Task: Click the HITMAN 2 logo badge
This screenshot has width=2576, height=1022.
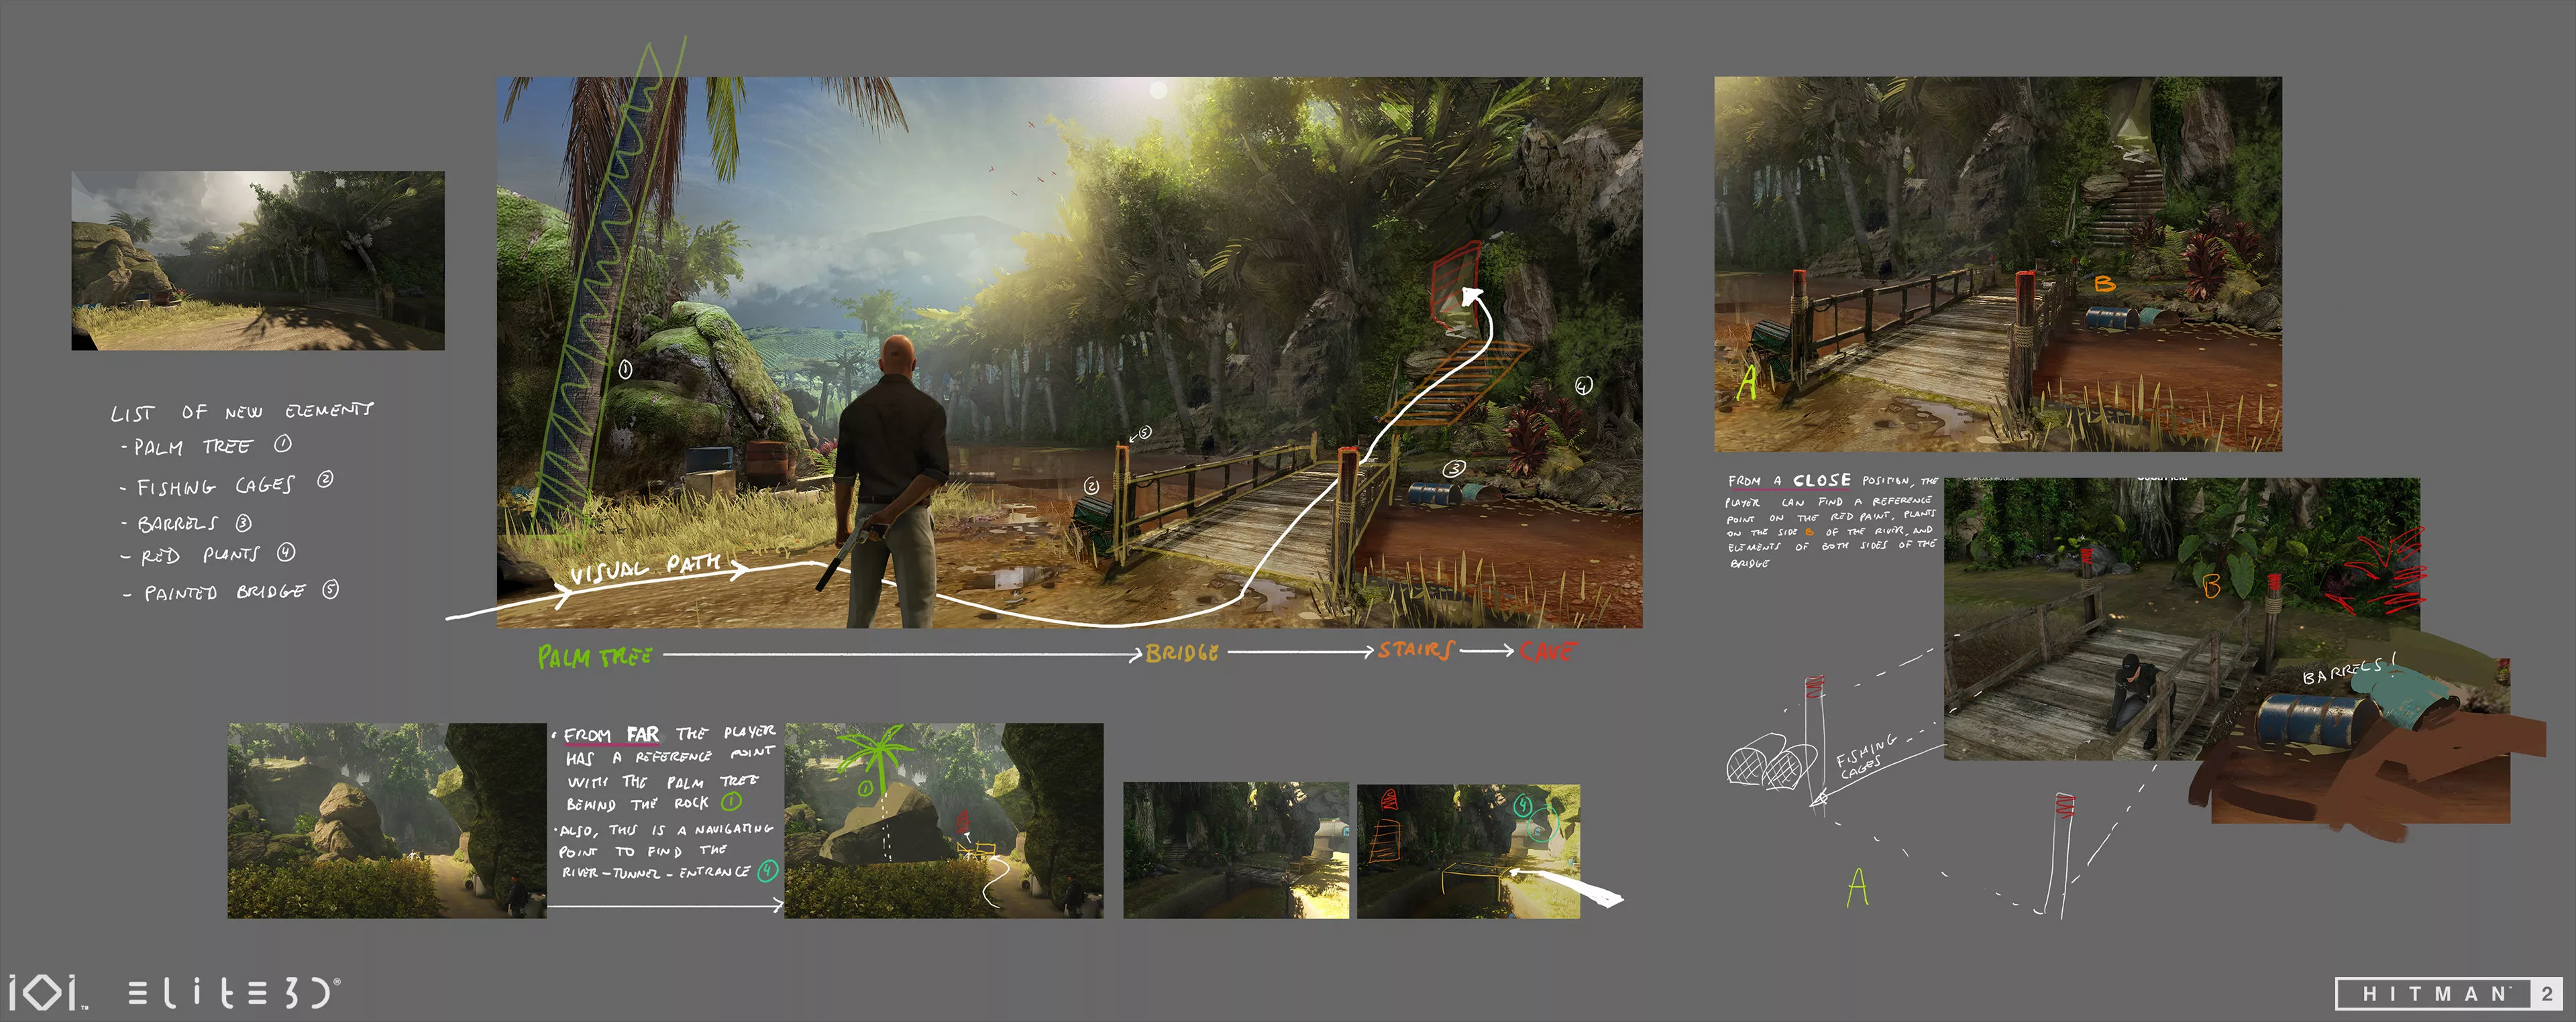Action: [2448, 993]
